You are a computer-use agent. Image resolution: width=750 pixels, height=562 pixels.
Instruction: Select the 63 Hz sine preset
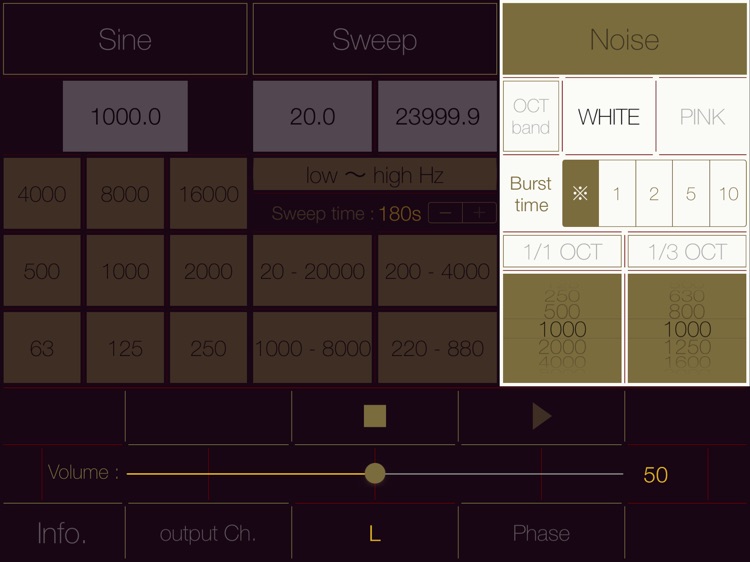[x=42, y=348]
